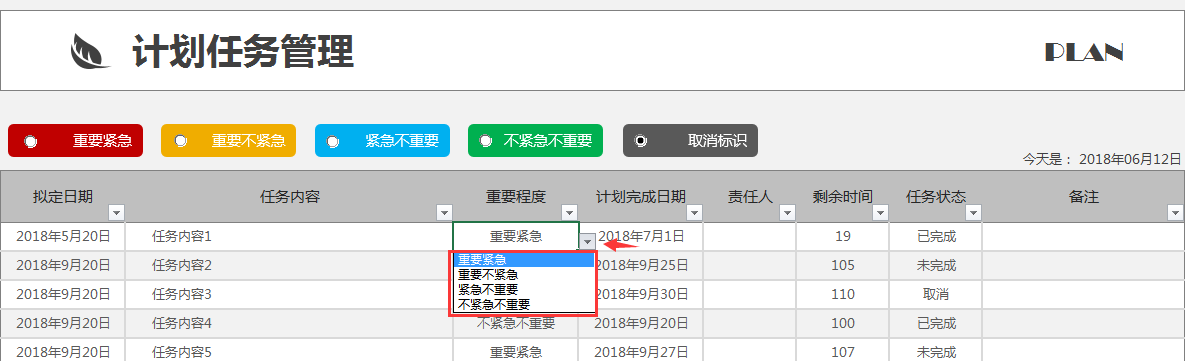The height and width of the screenshot is (361, 1185).
Task: Select the 任务内容3 cell
Action: 289,294
